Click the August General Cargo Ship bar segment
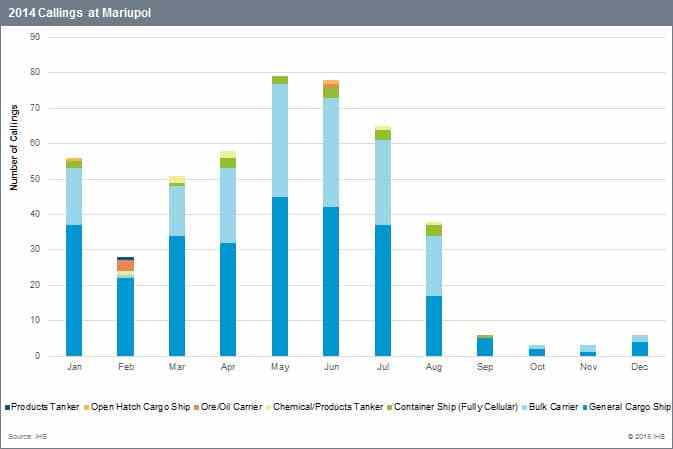The width and height of the screenshot is (673, 449). pyautogui.click(x=434, y=326)
